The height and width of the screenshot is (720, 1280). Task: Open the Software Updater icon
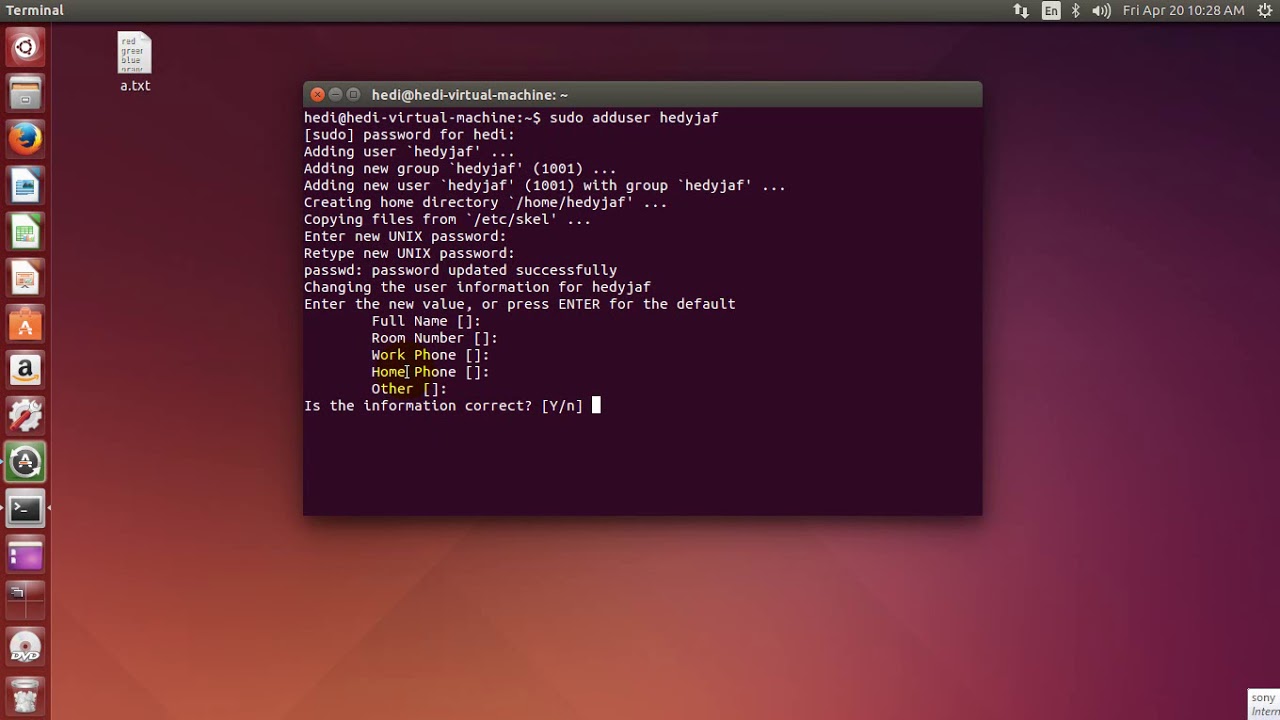point(25,462)
